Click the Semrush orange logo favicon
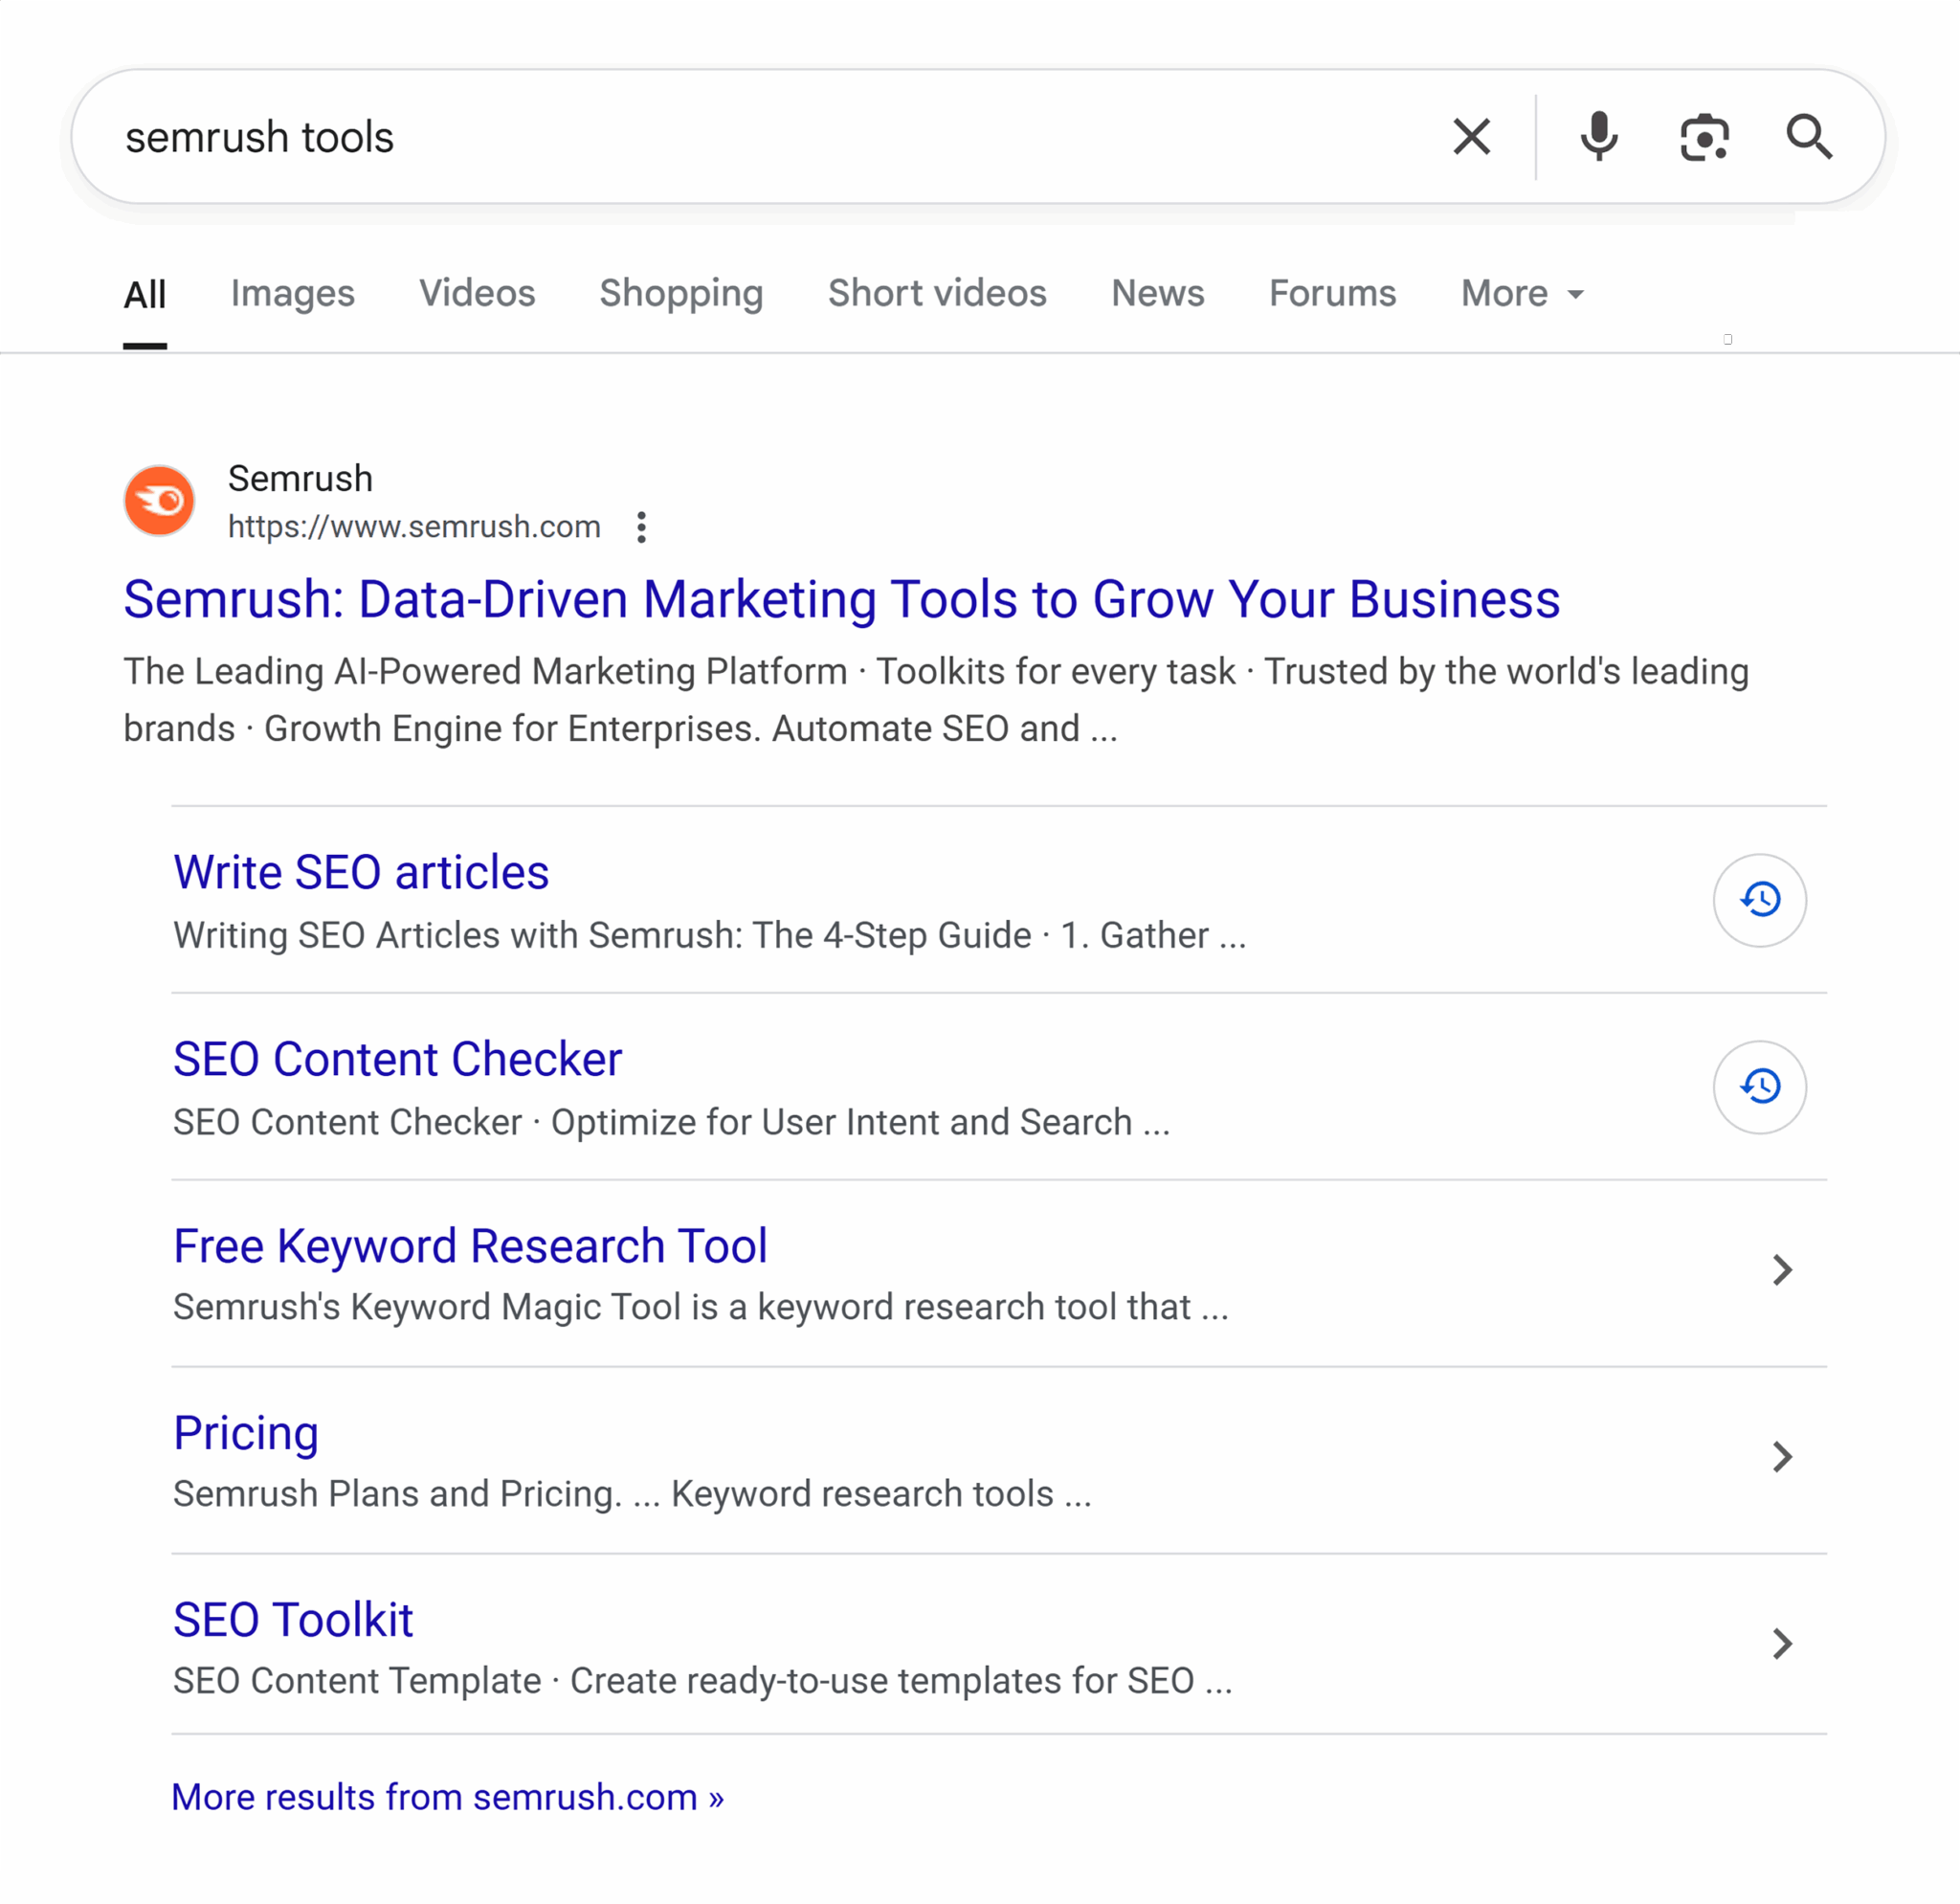 coord(159,500)
